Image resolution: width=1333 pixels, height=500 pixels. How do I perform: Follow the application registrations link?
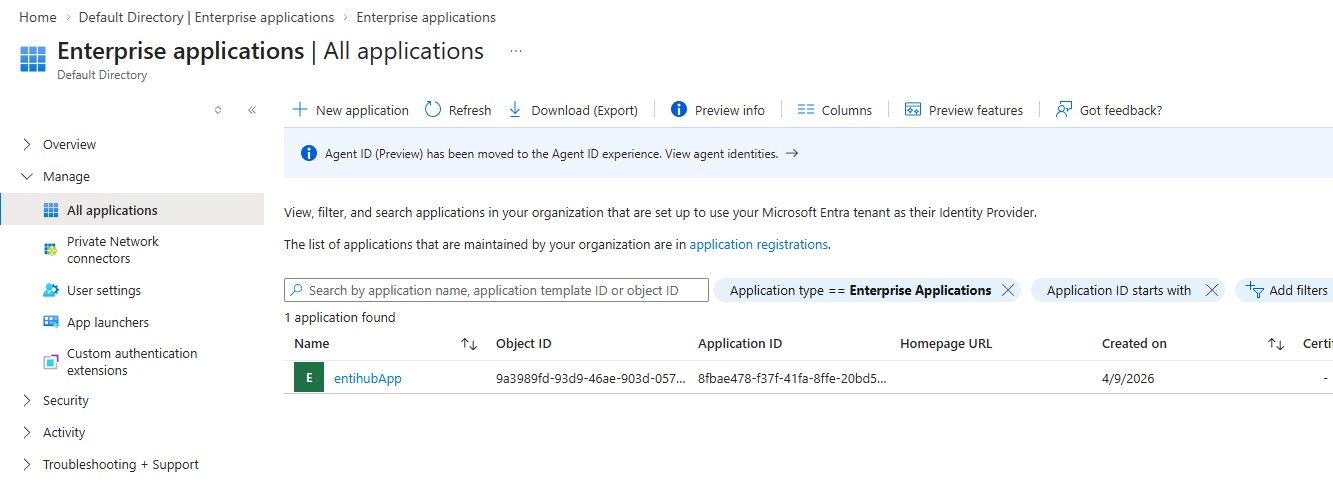coord(759,244)
